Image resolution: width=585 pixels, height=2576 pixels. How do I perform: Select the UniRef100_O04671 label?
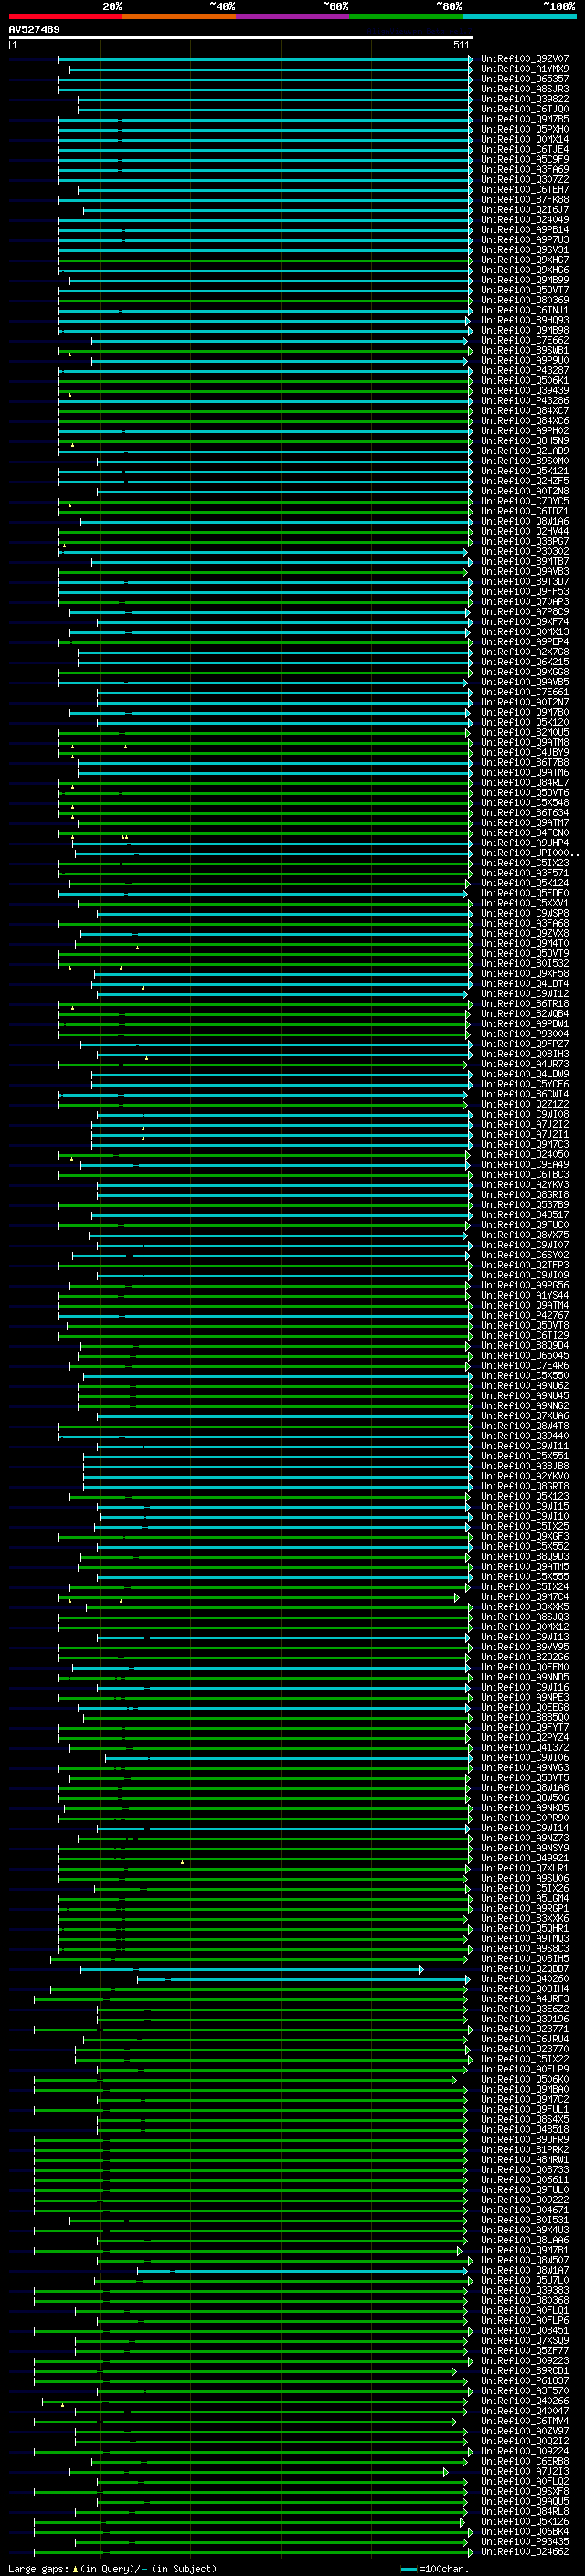(x=525, y=2210)
